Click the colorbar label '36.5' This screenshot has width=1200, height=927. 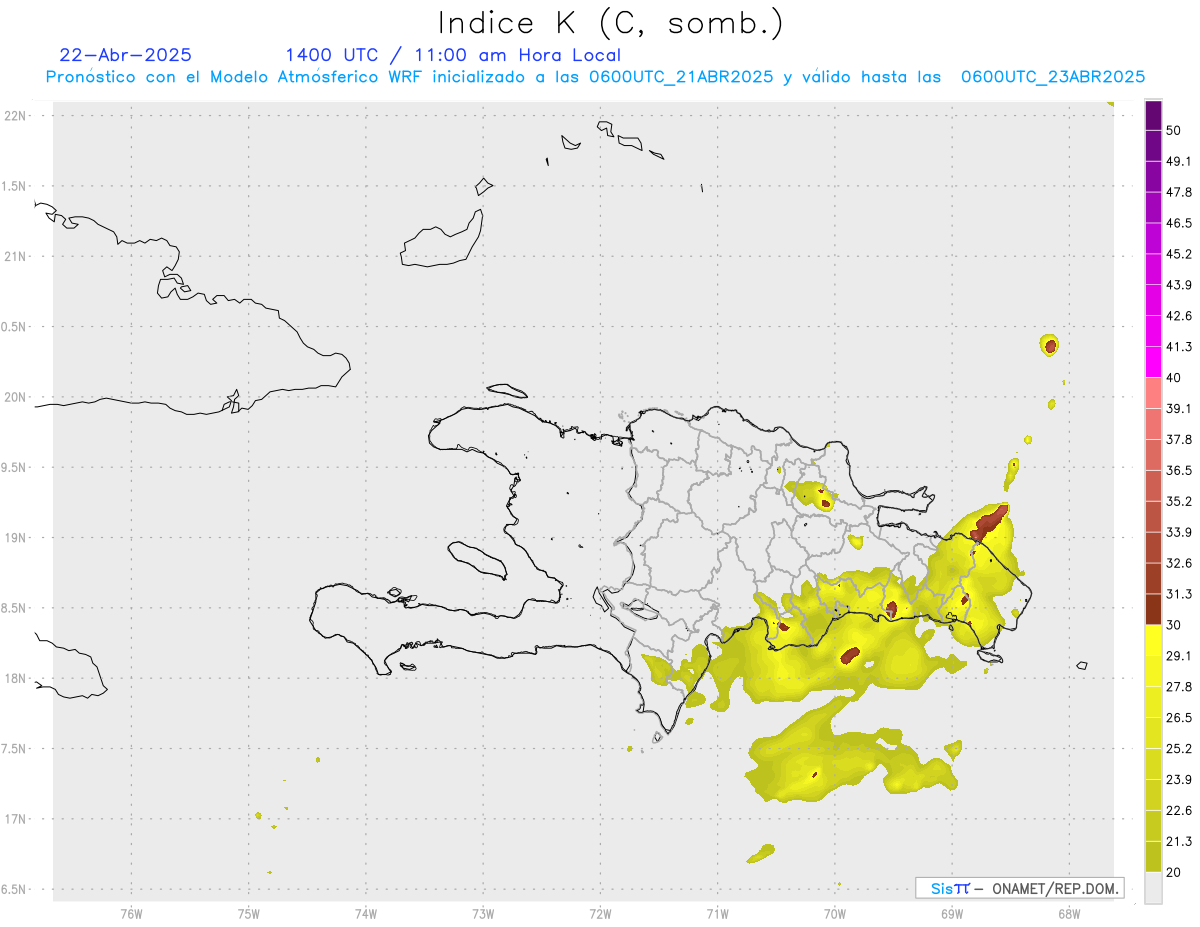[x=1179, y=470]
